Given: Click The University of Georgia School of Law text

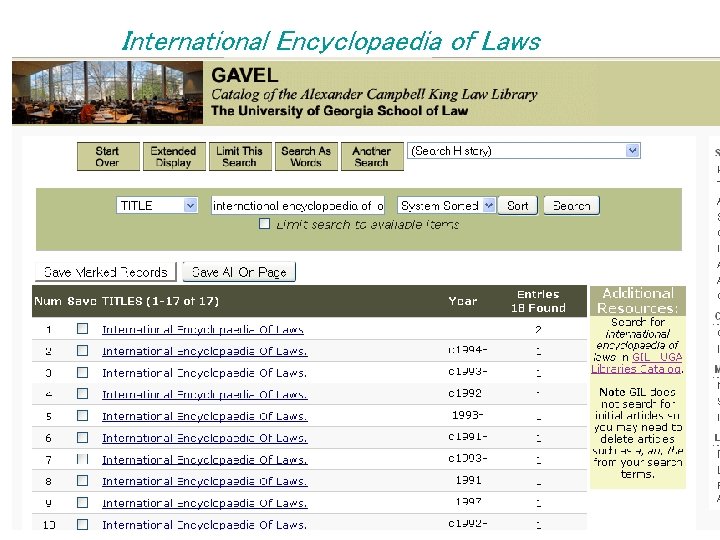Looking at the screenshot, I should tap(339, 111).
